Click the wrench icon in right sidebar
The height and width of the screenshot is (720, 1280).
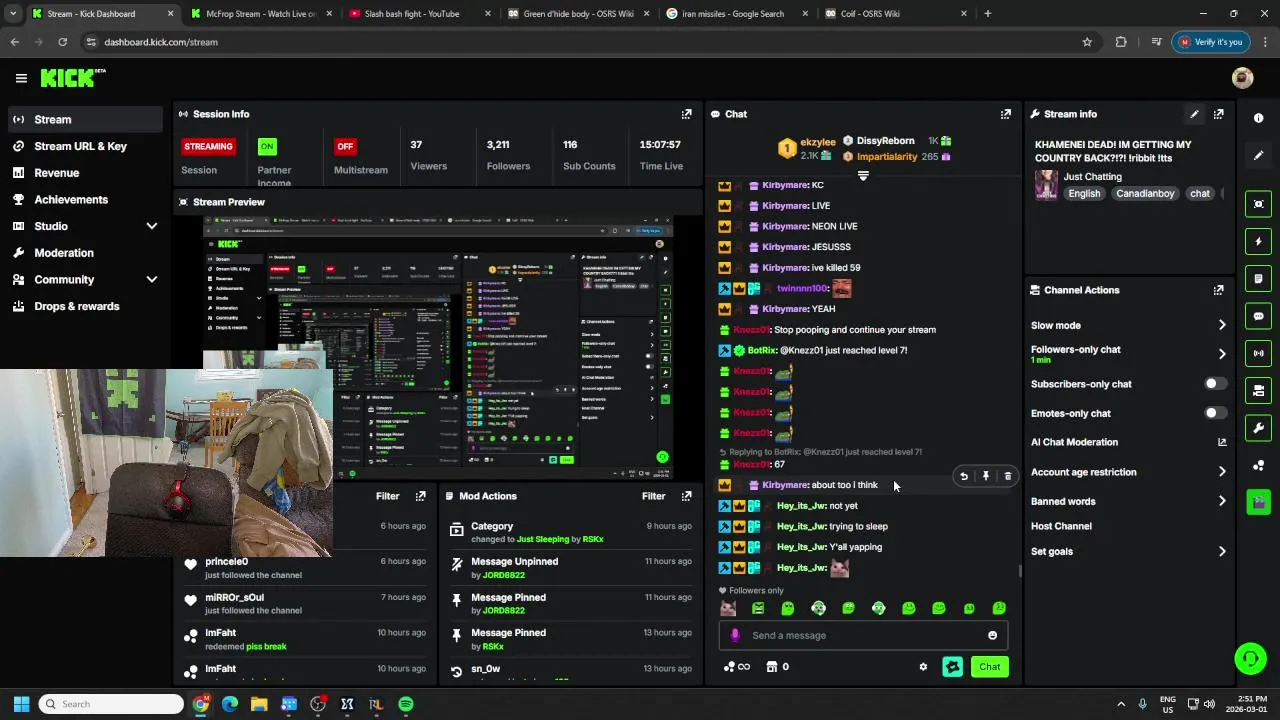[x=1258, y=428]
